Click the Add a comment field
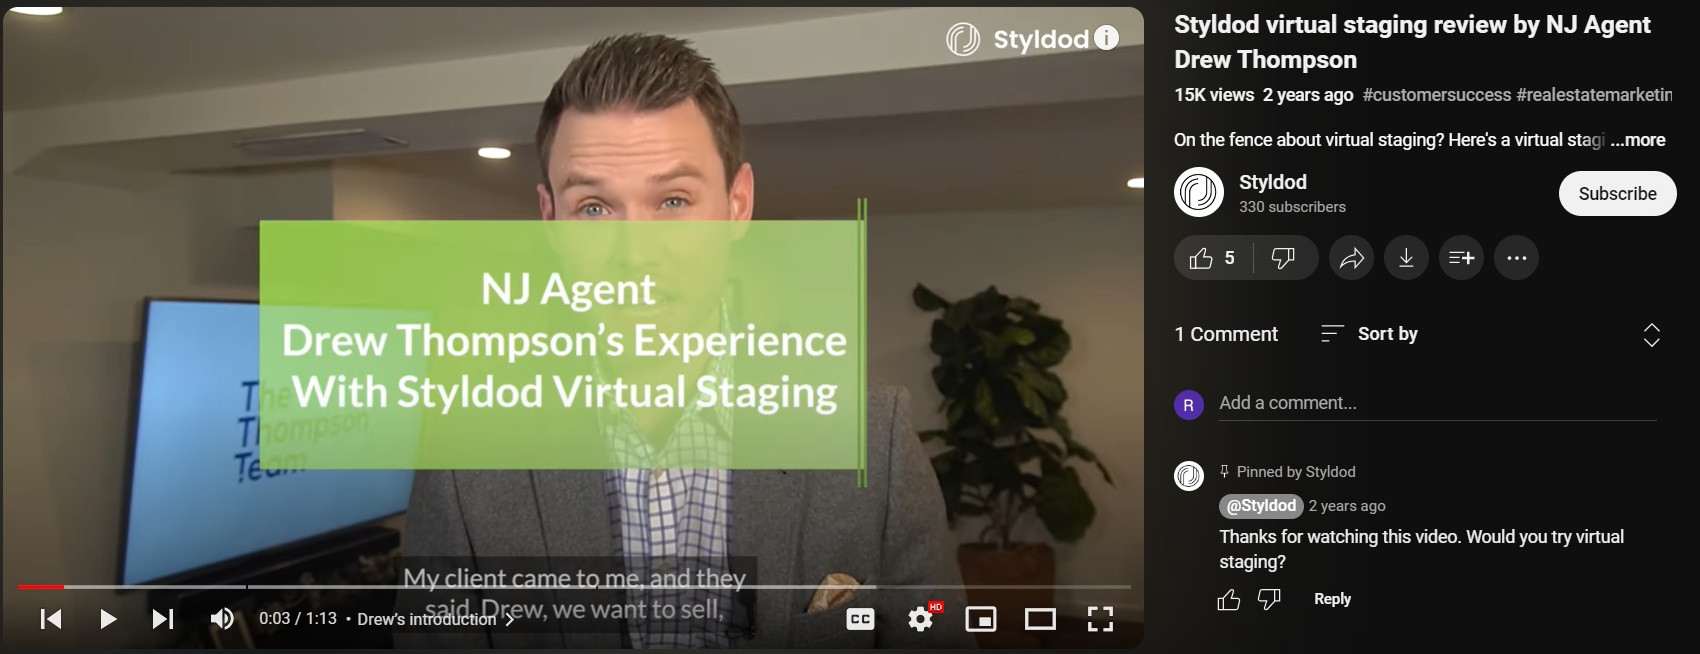Image resolution: width=1700 pixels, height=654 pixels. (1436, 403)
